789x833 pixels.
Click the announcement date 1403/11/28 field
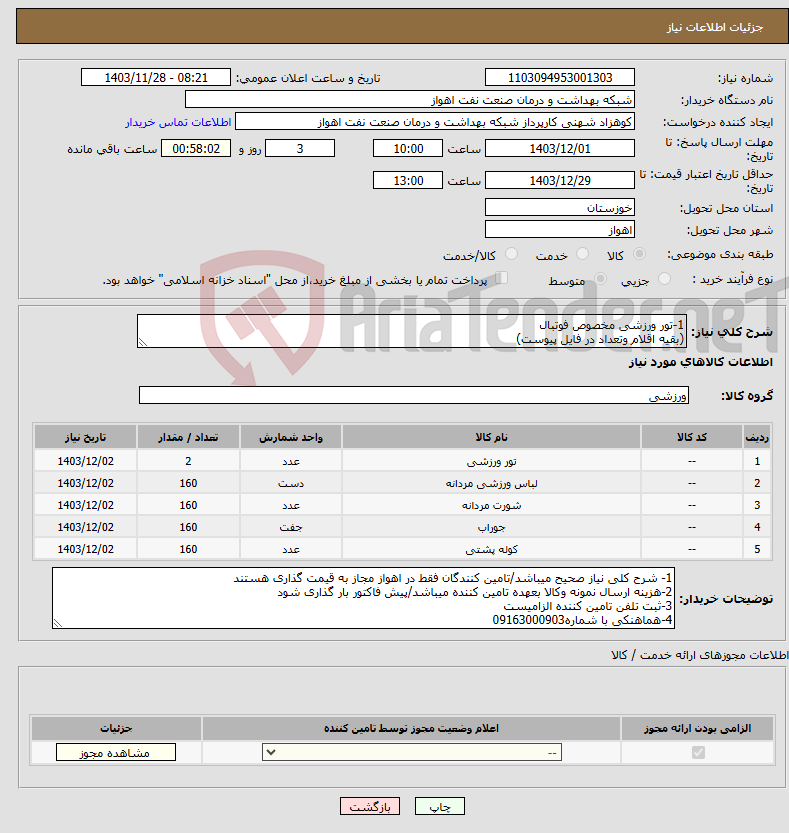coord(156,78)
